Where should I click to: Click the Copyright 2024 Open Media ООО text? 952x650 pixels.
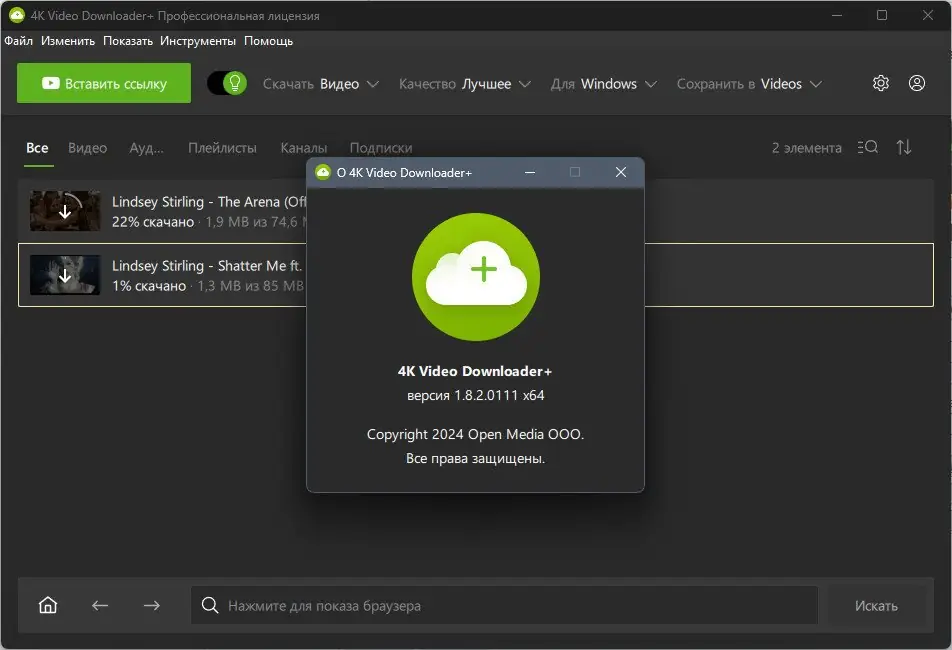tap(475, 435)
